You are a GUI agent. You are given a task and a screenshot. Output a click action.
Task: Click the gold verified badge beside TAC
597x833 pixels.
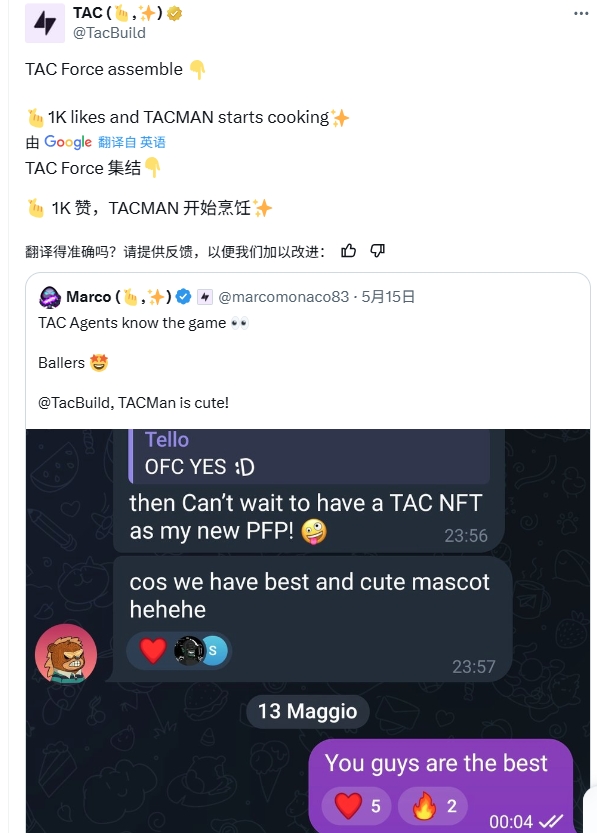[x=175, y=13]
